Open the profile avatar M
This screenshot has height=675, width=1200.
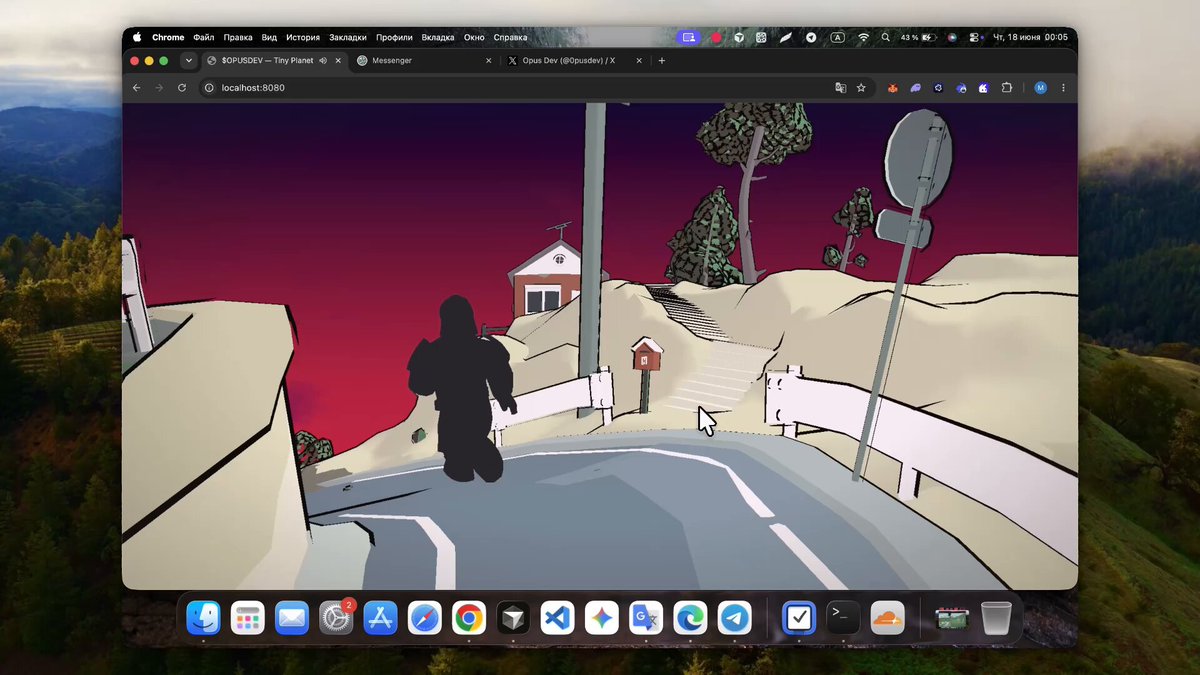coord(1040,88)
